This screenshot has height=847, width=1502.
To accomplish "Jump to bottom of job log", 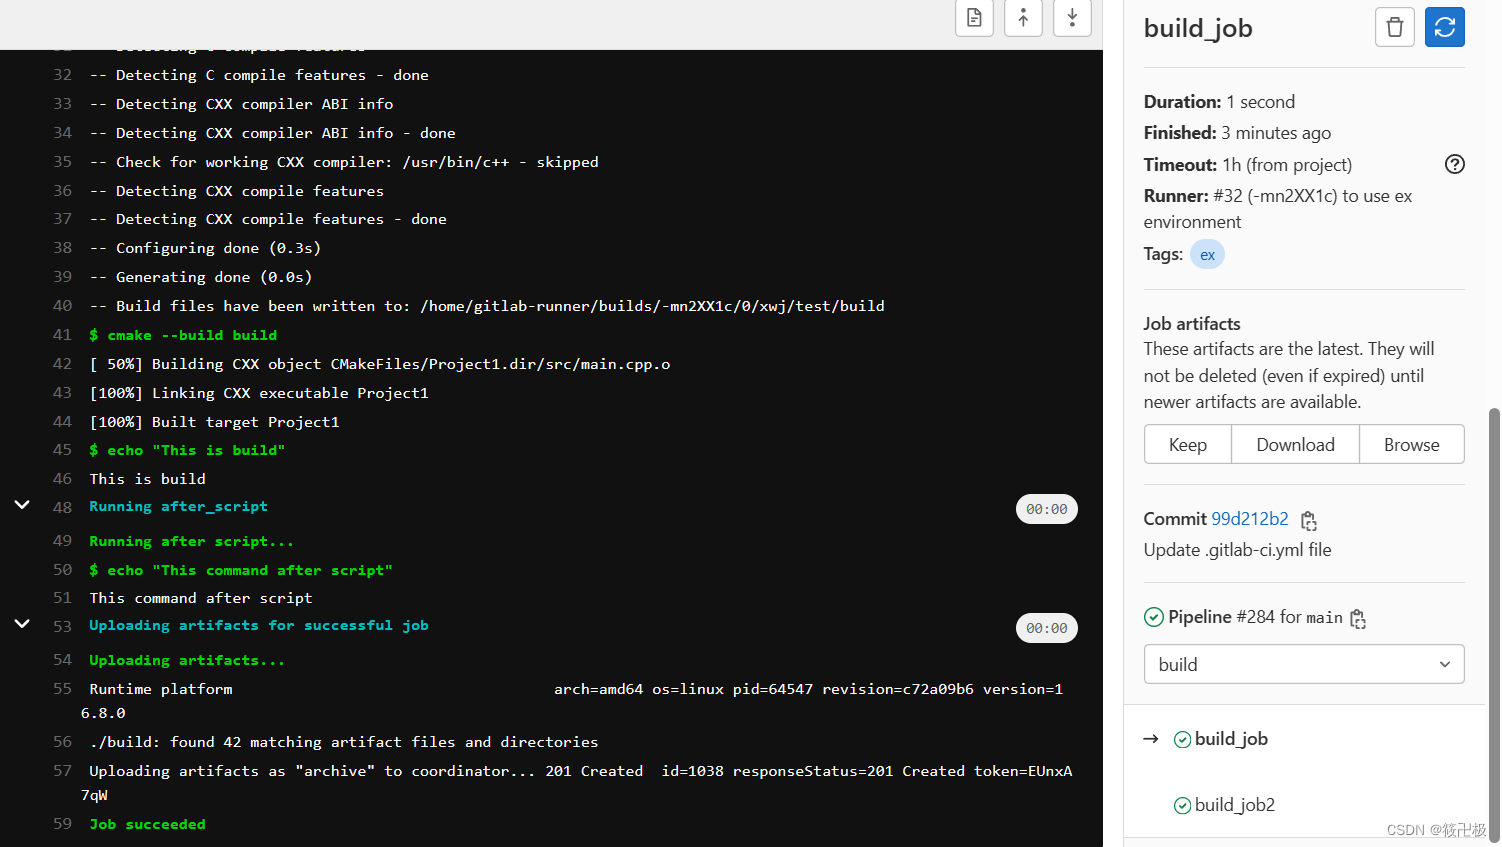I will point(1072,17).
